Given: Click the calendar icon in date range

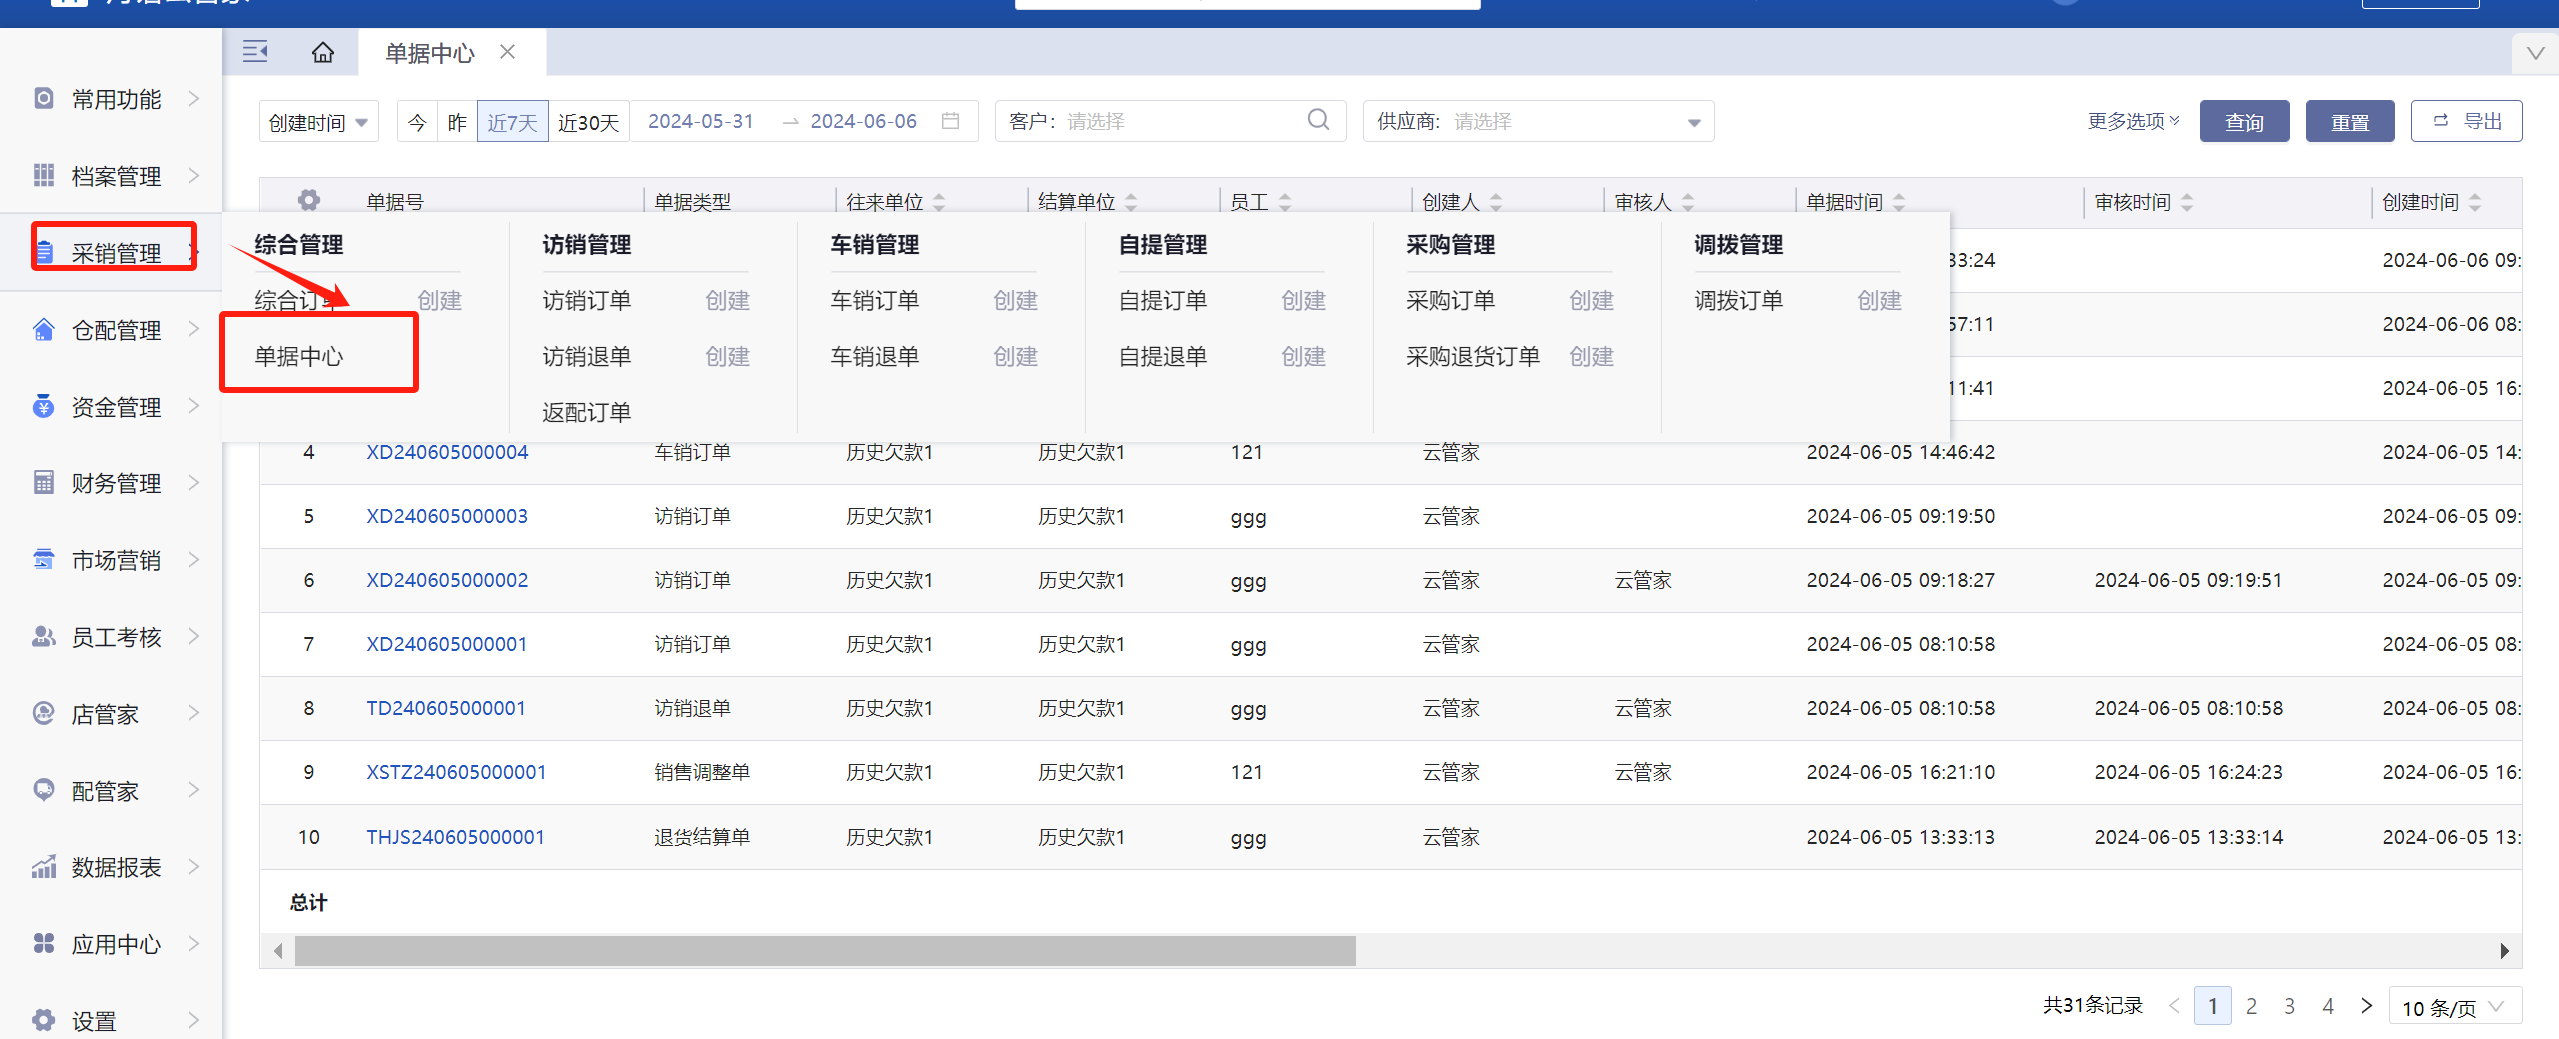Looking at the screenshot, I should pos(950,121).
